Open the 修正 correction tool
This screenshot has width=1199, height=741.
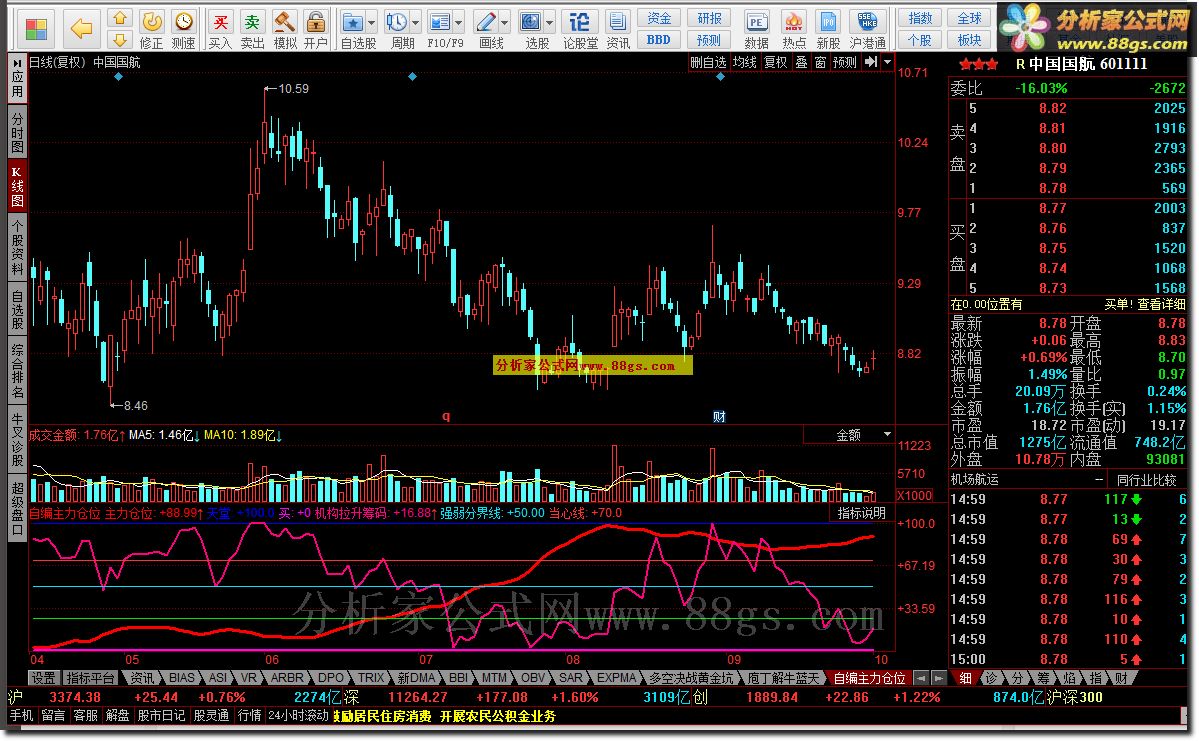[x=152, y=29]
